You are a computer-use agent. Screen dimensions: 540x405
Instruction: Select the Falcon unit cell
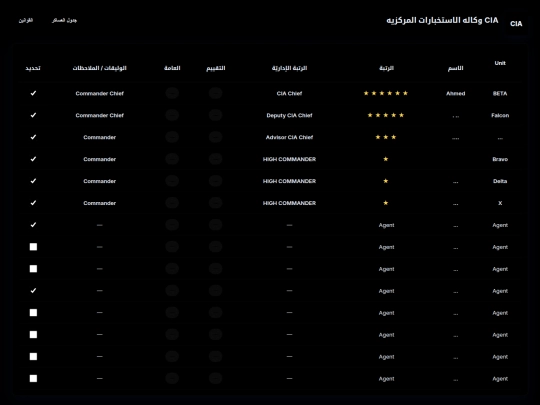tap(500, 115)
